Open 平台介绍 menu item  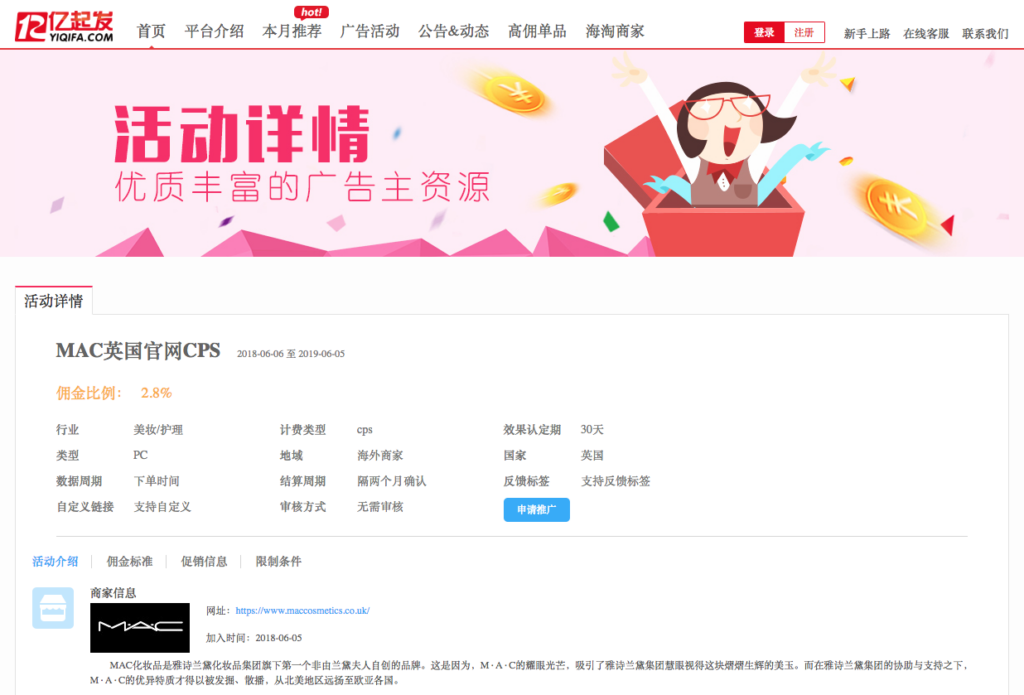214,31
